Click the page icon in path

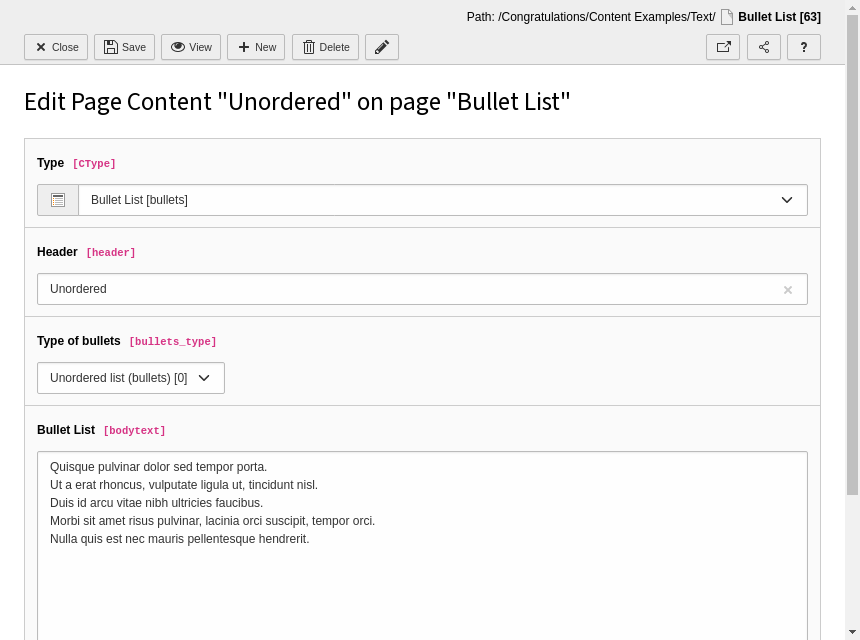(727, 17)
